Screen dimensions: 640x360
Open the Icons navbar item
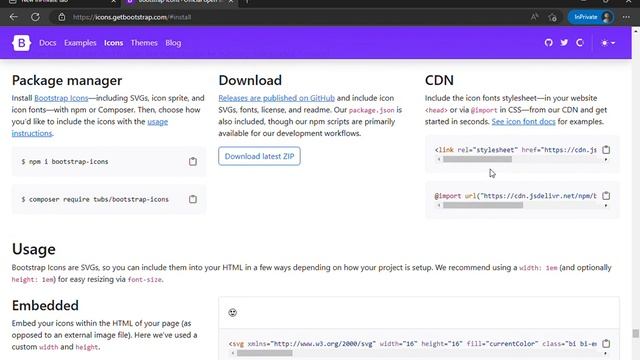point(113,43)
